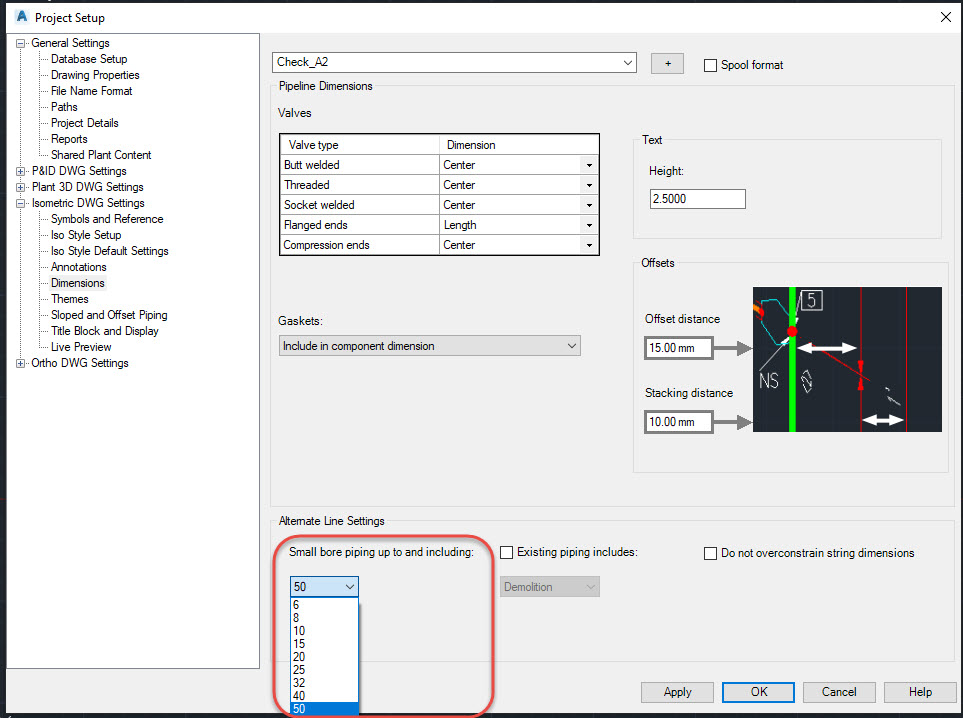Open the Paths settings item

(x=64, y=107)
